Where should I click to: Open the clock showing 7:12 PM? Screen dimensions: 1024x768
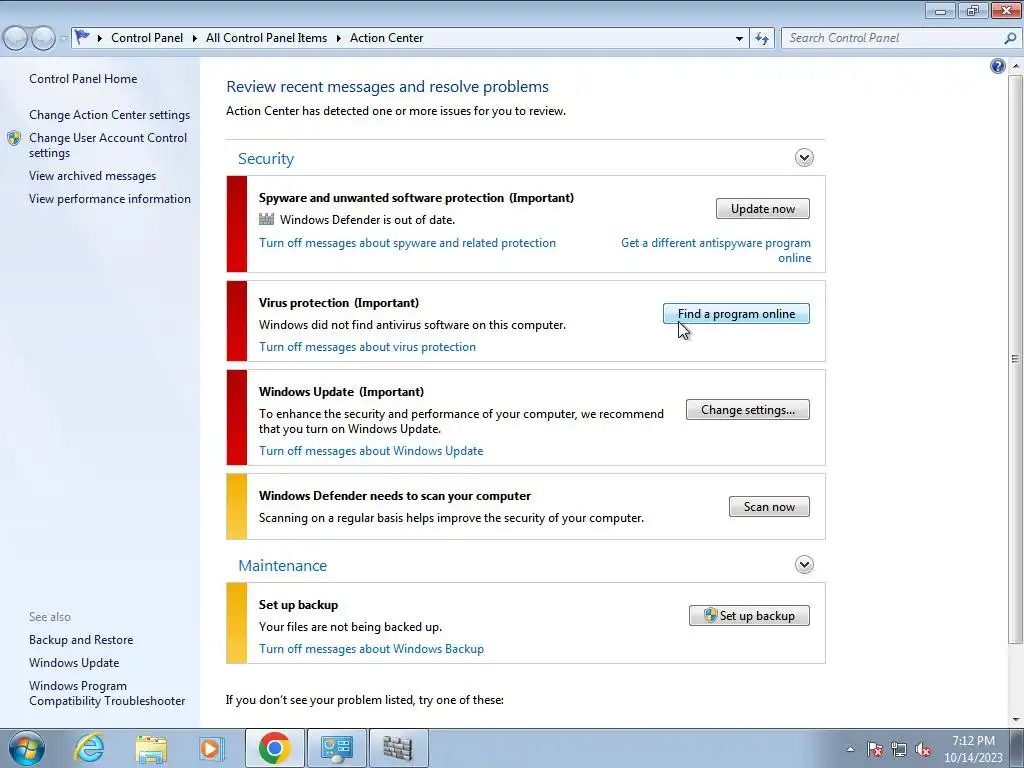point(973,749)
